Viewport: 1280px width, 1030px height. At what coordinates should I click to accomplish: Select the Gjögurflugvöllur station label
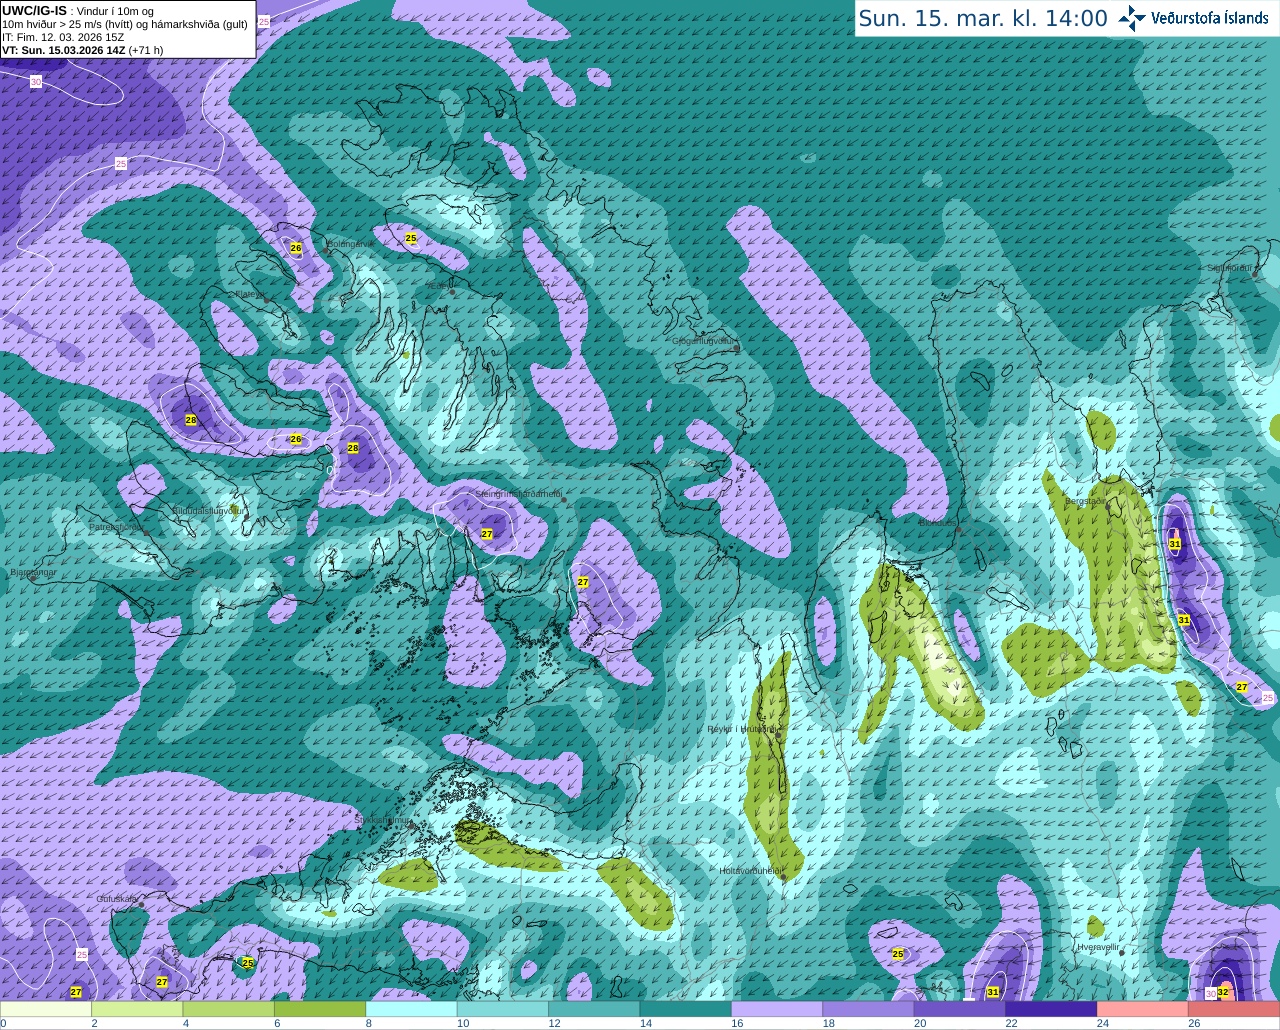pyautogui.click(x=704, y=341)
